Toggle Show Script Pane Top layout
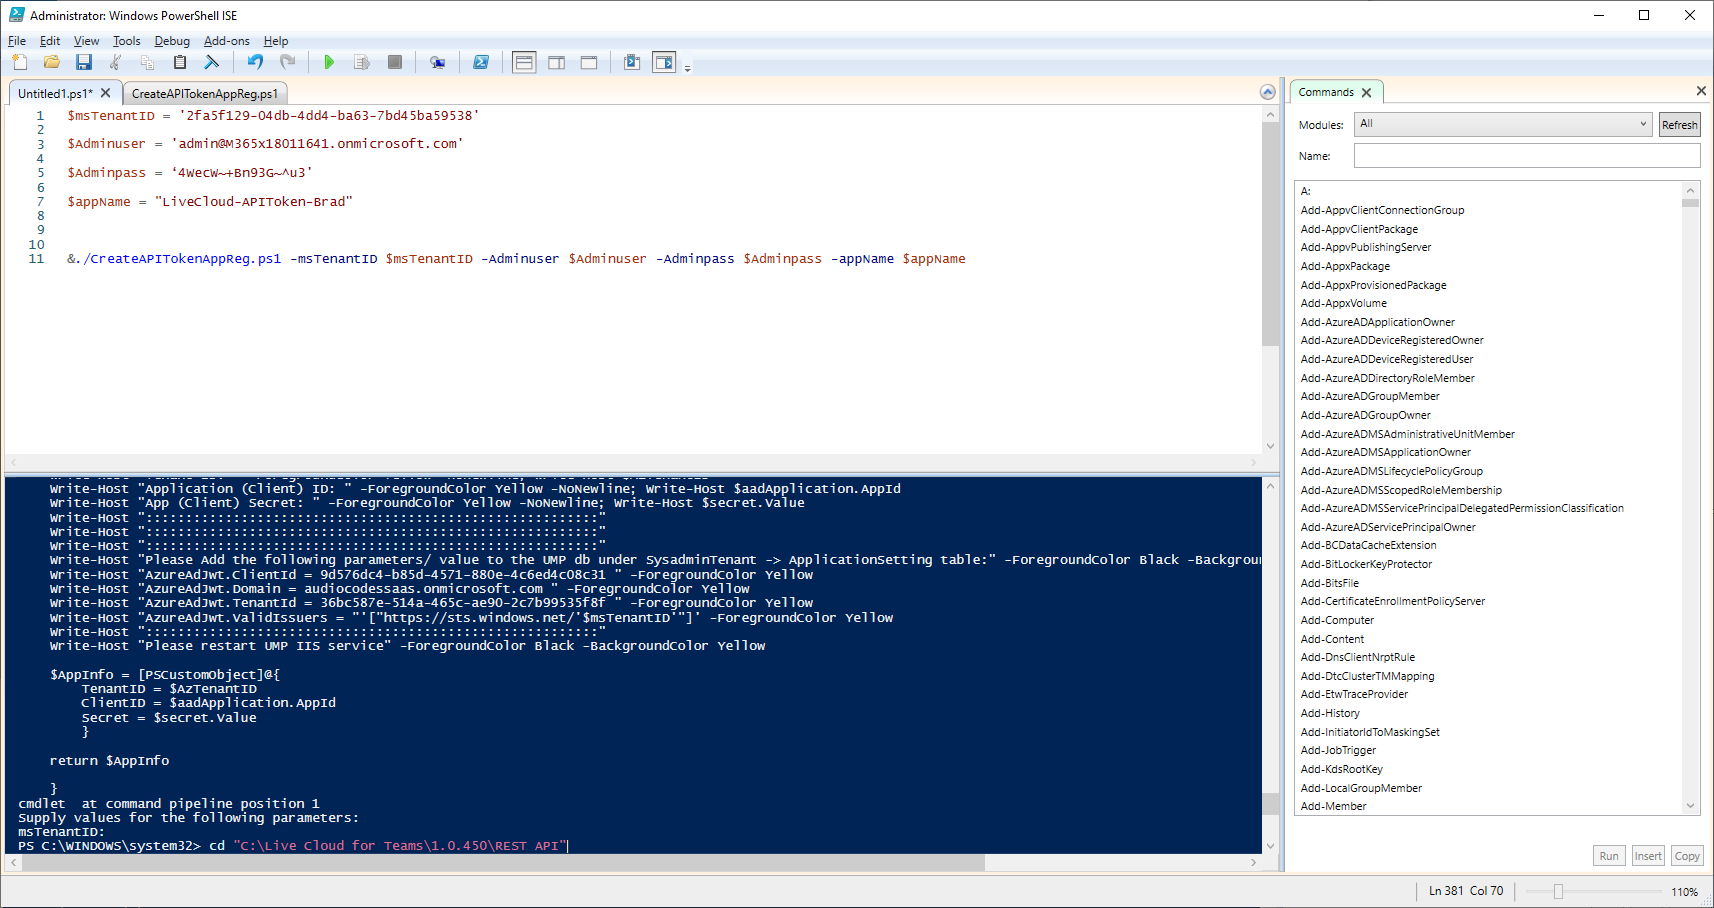The height and width of the screenshot is (908, 1714). (x=524, y=62)
